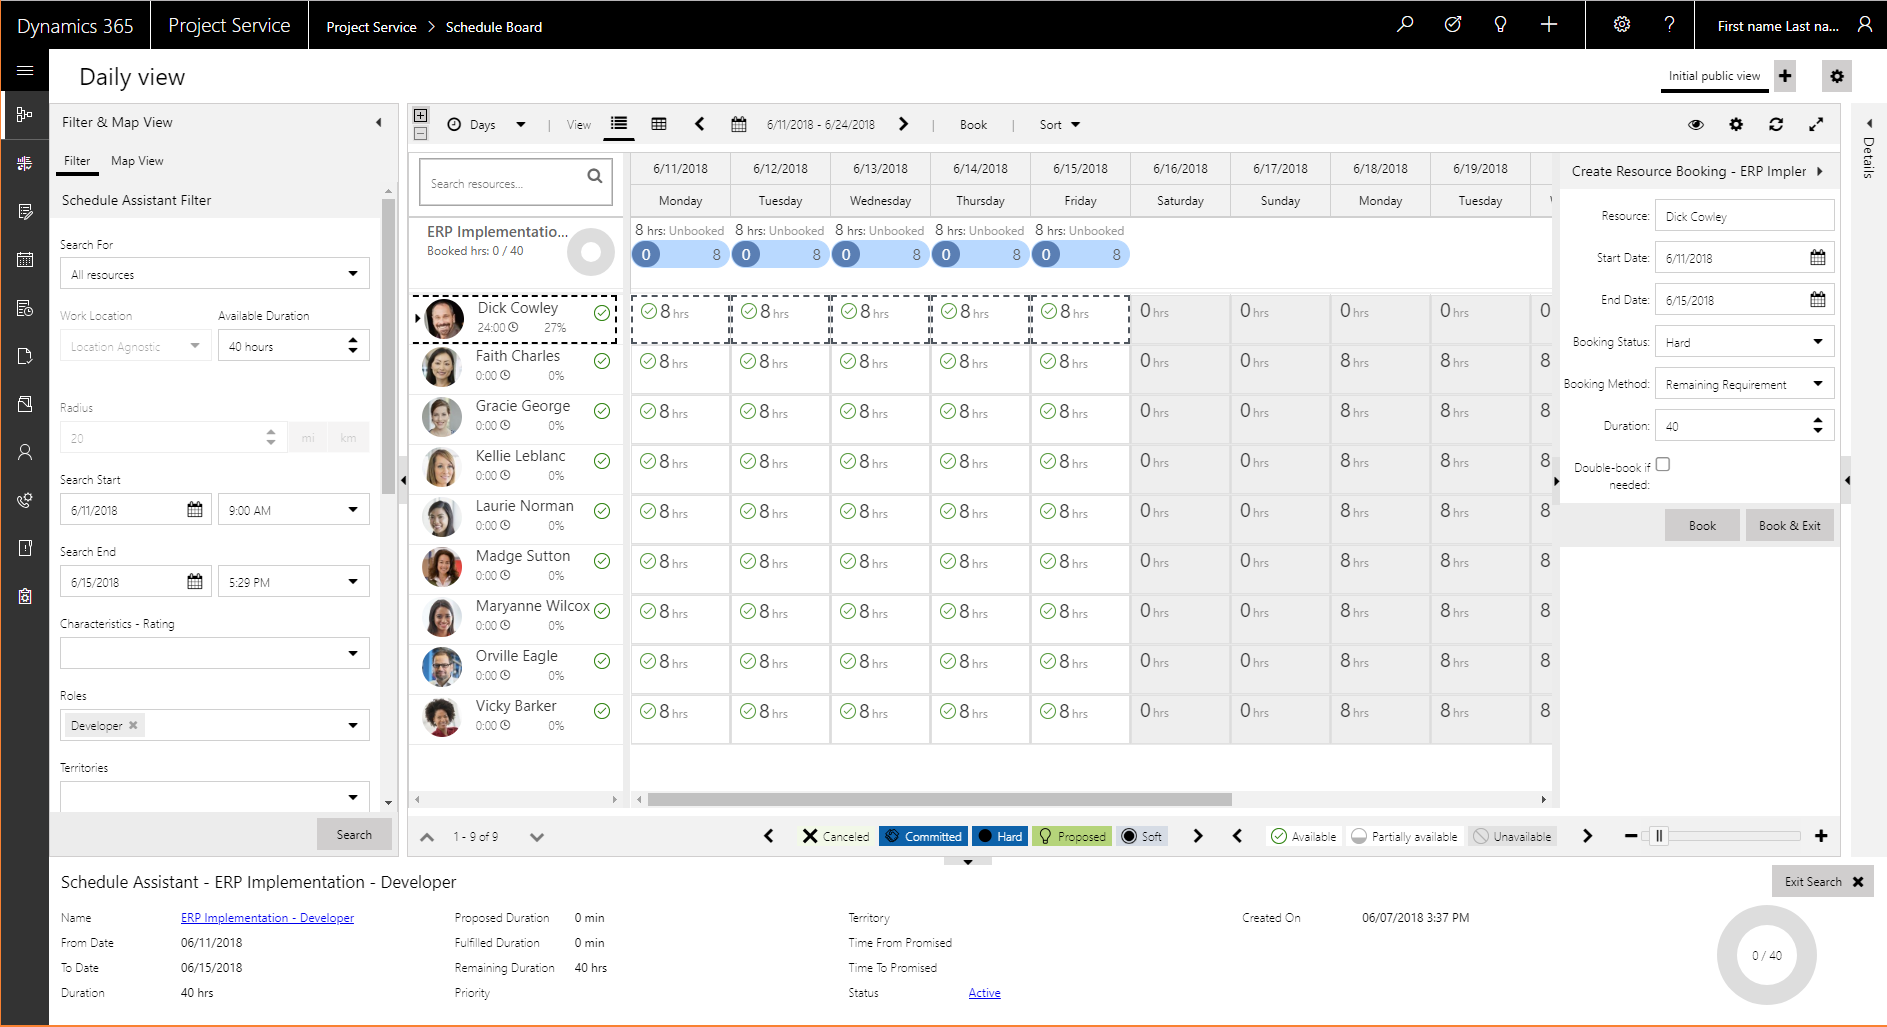
Task: Click the lightbulb assistant icon
Action: tap(1500, 25)
